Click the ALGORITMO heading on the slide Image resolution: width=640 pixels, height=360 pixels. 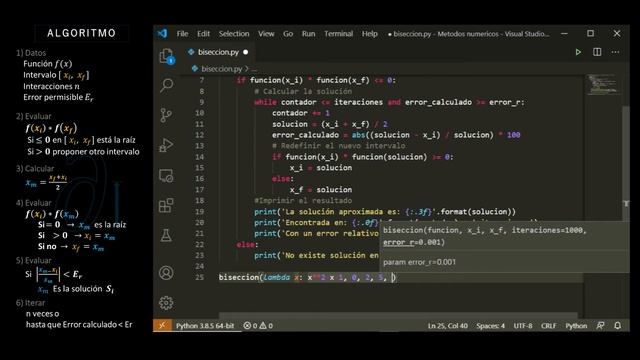point(82,33)
